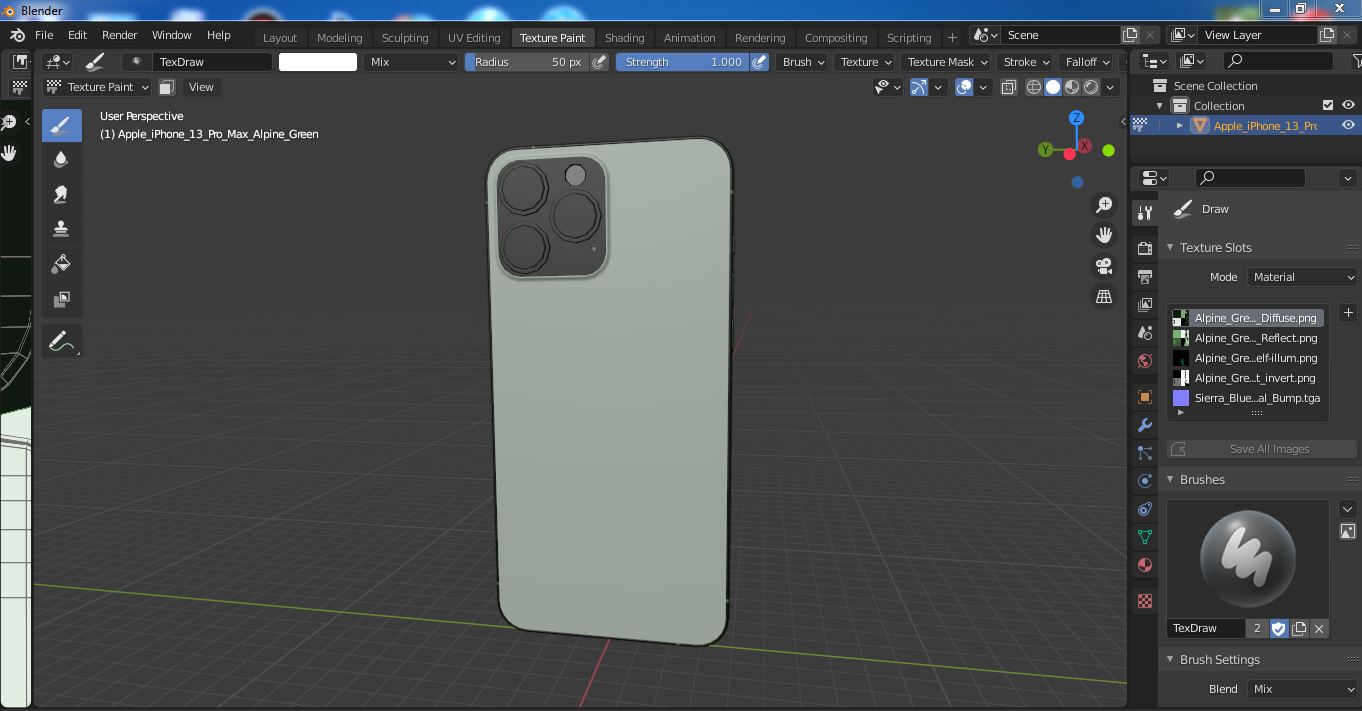
Task: Toggle camera view gizmo
Action: (x=1104, y=266)
